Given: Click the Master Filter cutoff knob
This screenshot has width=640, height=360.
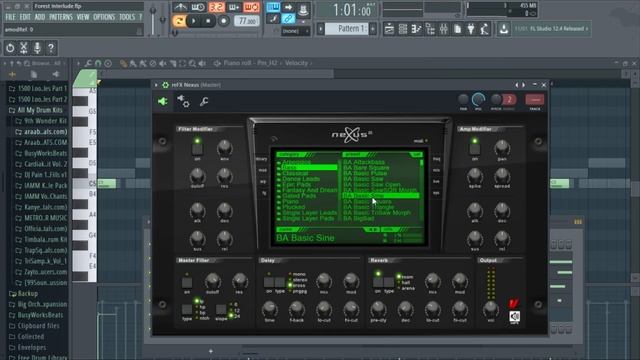Looking at the screenshot, I should (x=213, y=281).
